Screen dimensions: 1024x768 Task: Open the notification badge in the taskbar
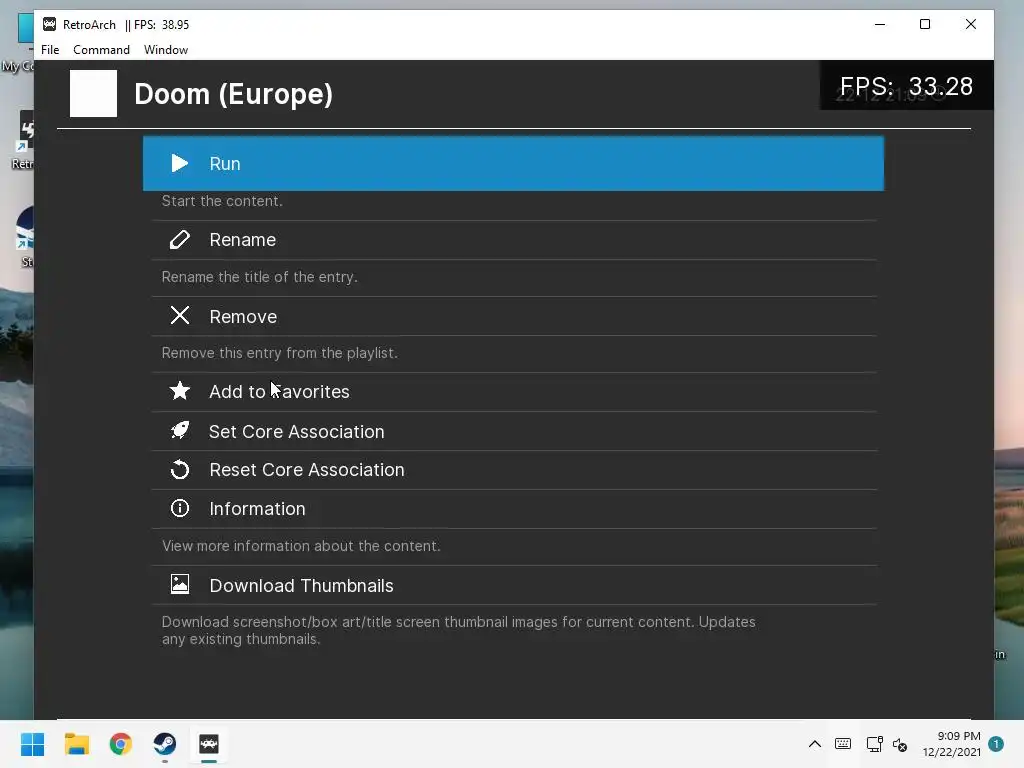click(x=996, y=744)
